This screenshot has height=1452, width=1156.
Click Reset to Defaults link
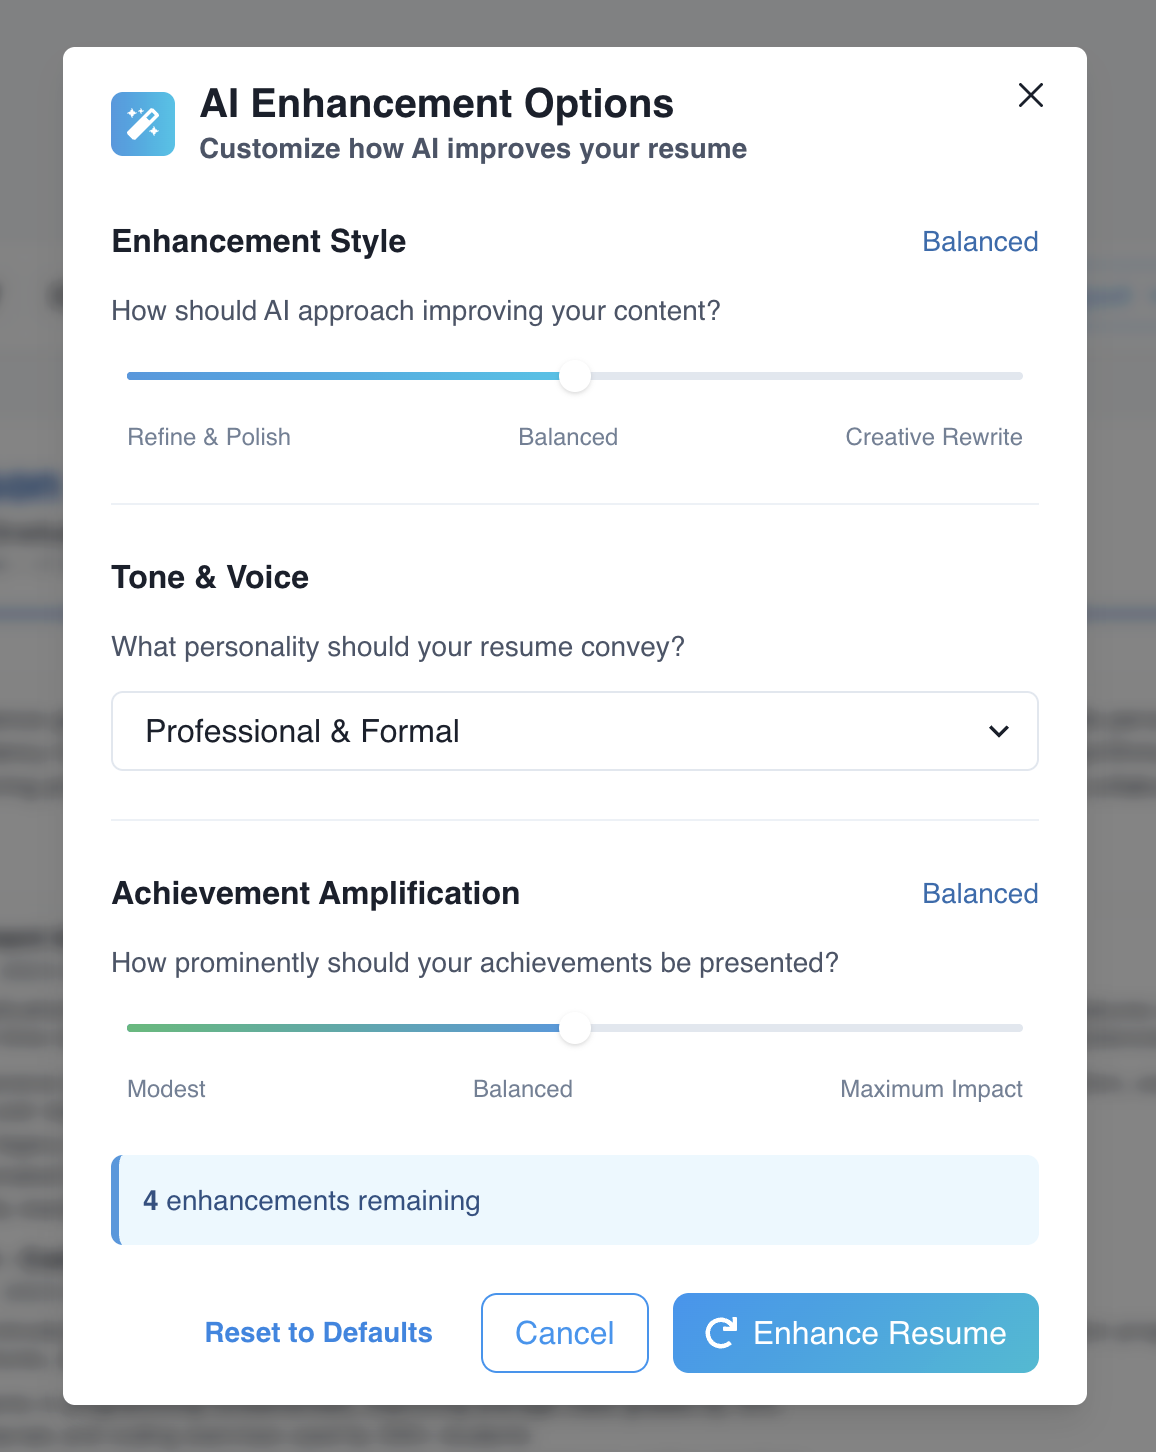318,1333
